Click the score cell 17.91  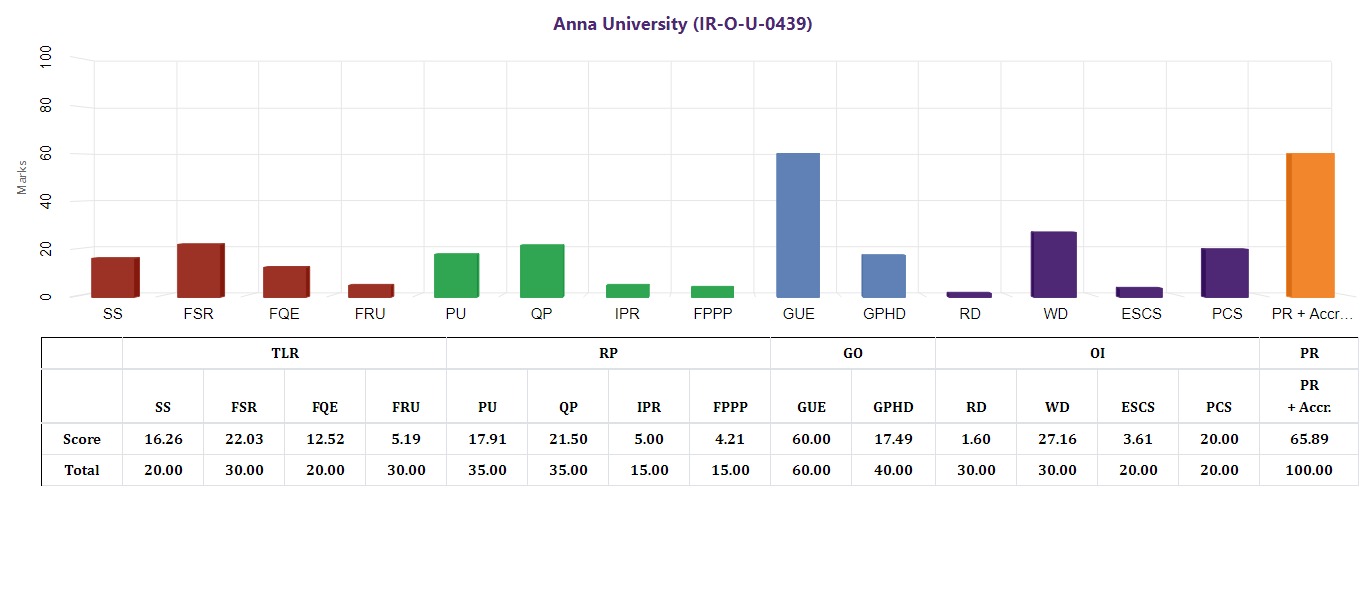point(487,439)
